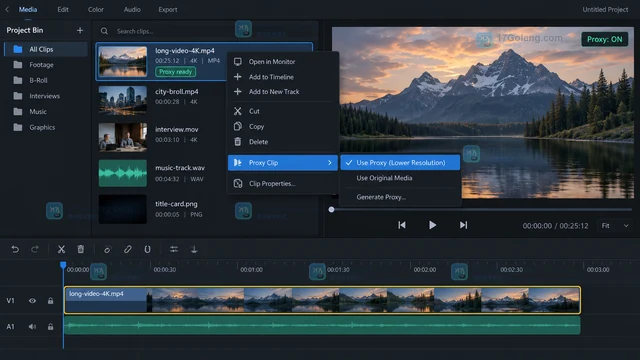640x360 pixels.
Task: Lock the V1 video track
Action: [51, 301]
